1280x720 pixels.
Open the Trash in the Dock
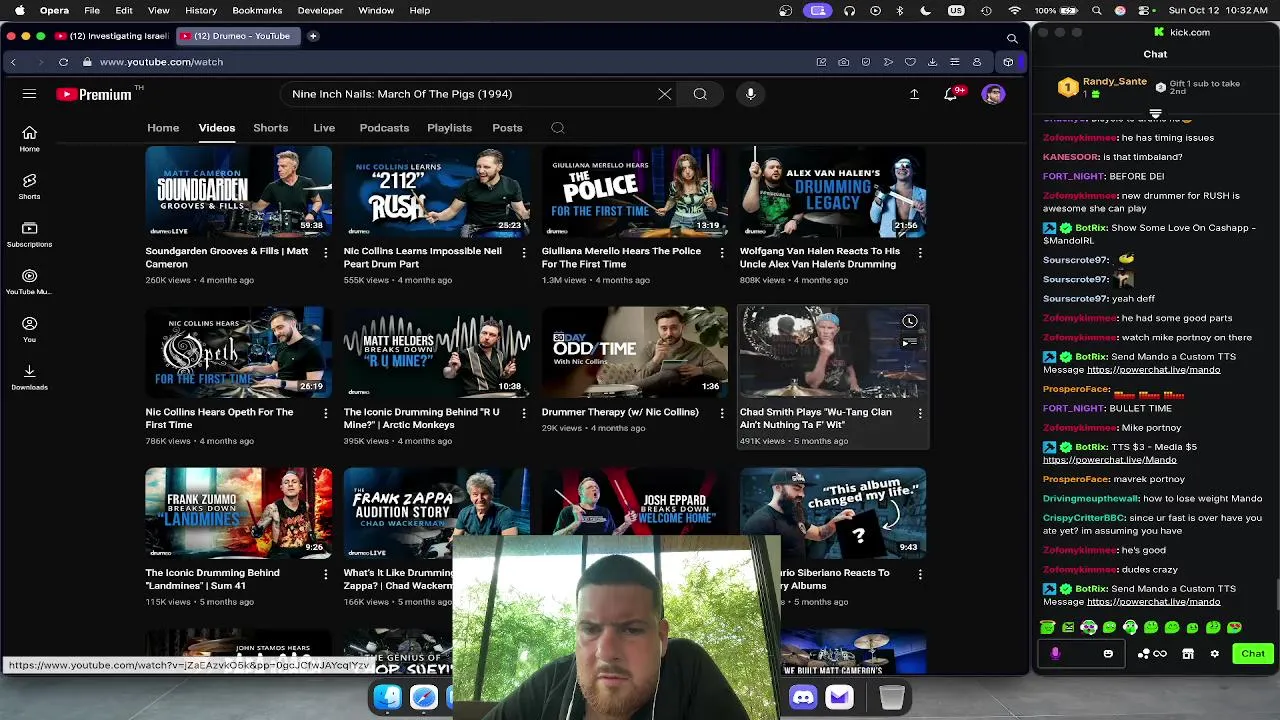[892, 697]
